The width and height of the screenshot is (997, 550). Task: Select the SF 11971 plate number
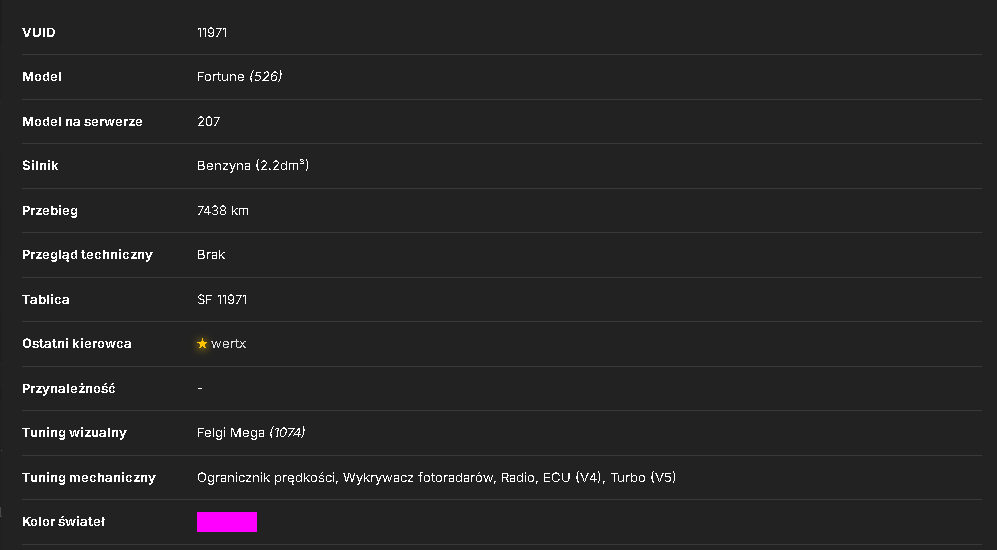[222, 299]
